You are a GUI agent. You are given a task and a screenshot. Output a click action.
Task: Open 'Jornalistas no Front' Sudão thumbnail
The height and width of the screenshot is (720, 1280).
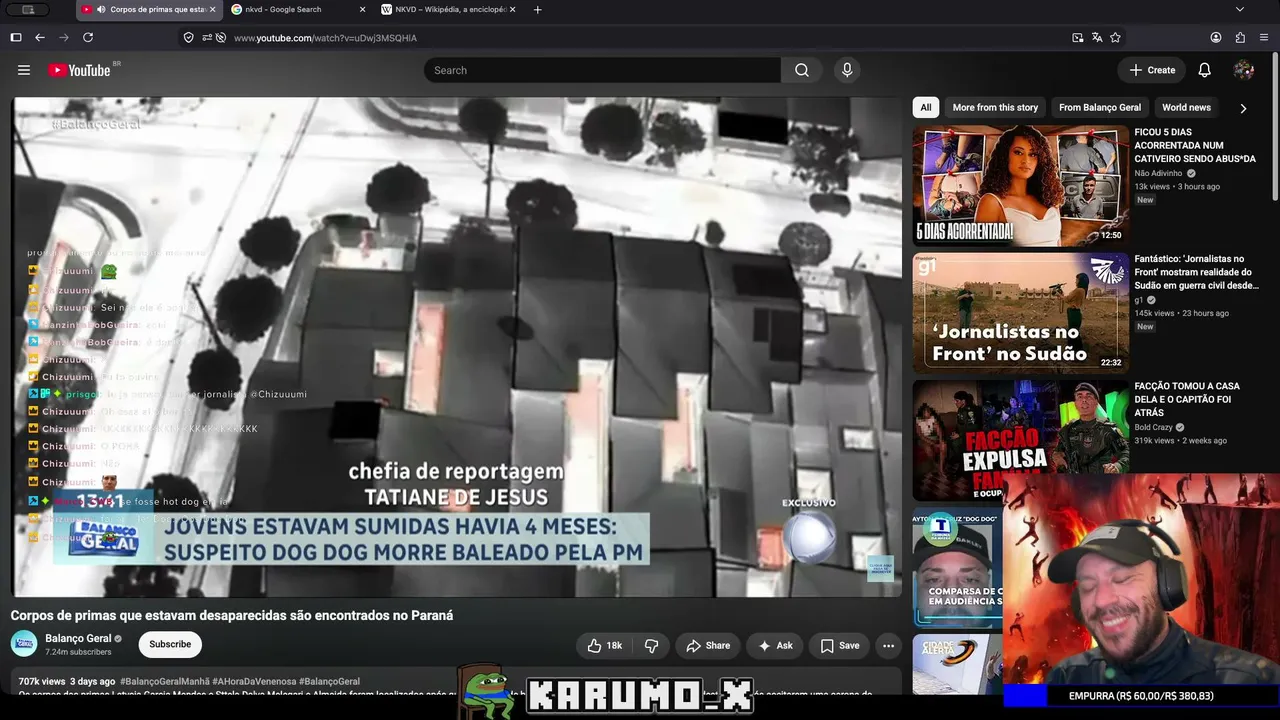coord(1020,313)
